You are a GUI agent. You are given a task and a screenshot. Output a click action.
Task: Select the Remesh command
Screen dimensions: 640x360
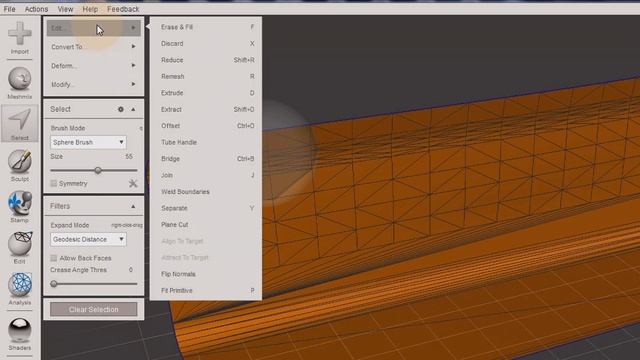[x=206, y=76]
